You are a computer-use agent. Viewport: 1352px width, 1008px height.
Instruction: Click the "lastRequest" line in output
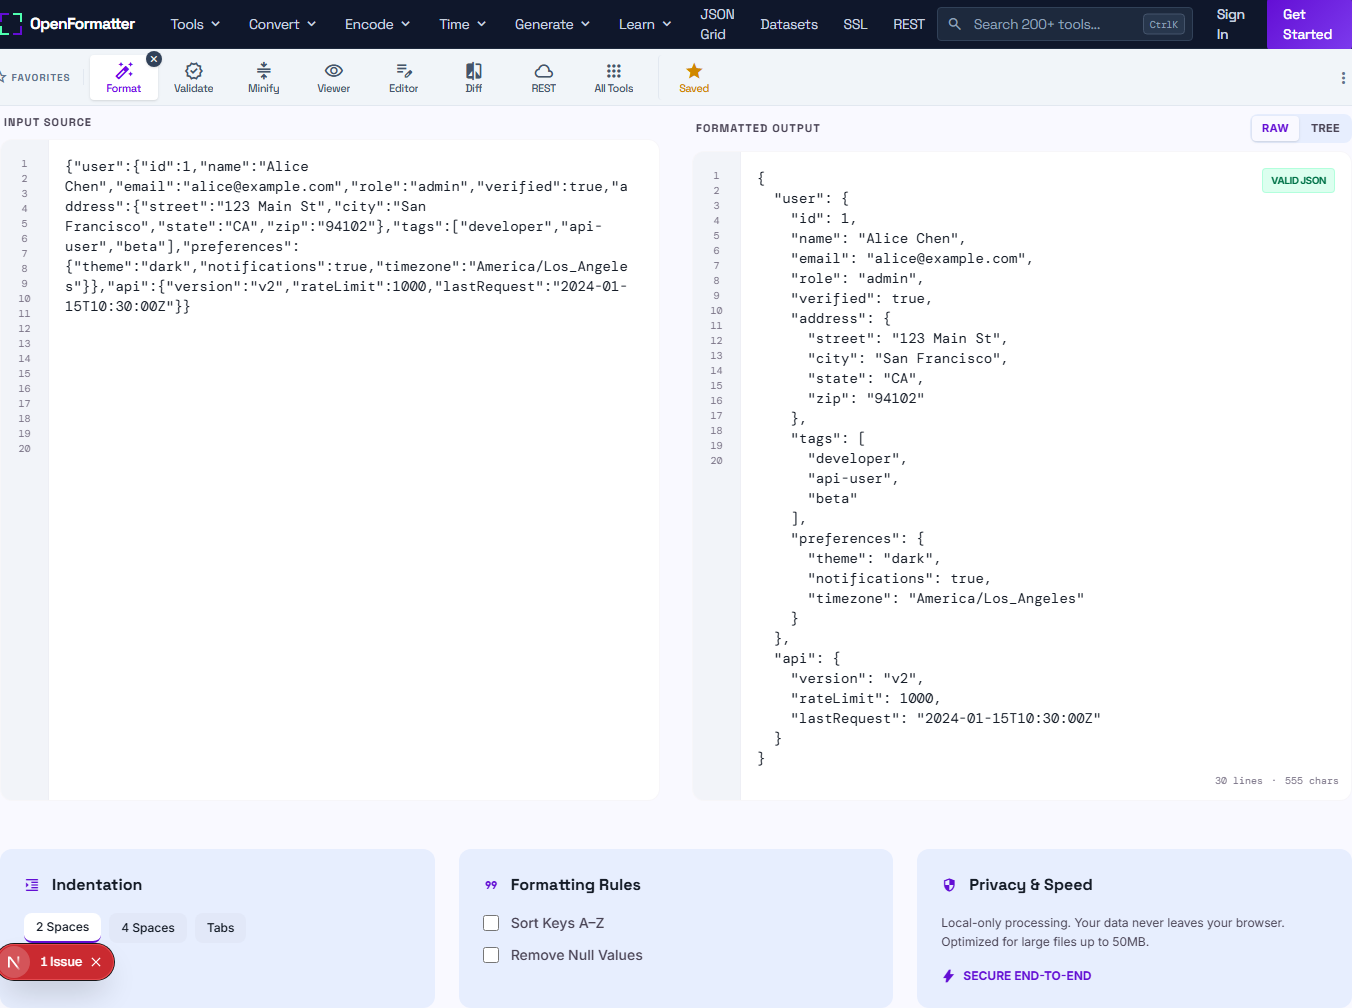tap(945, 719)
